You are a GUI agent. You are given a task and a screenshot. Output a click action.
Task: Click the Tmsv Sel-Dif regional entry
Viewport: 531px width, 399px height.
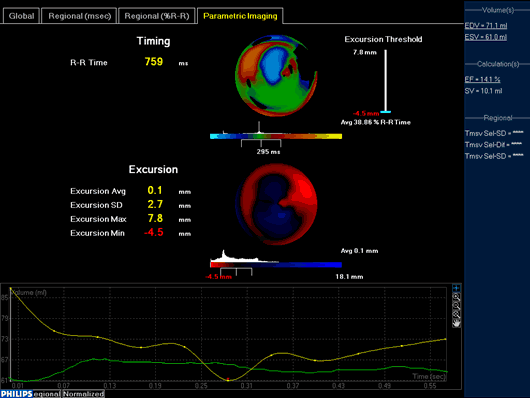(x=493, y=145)
